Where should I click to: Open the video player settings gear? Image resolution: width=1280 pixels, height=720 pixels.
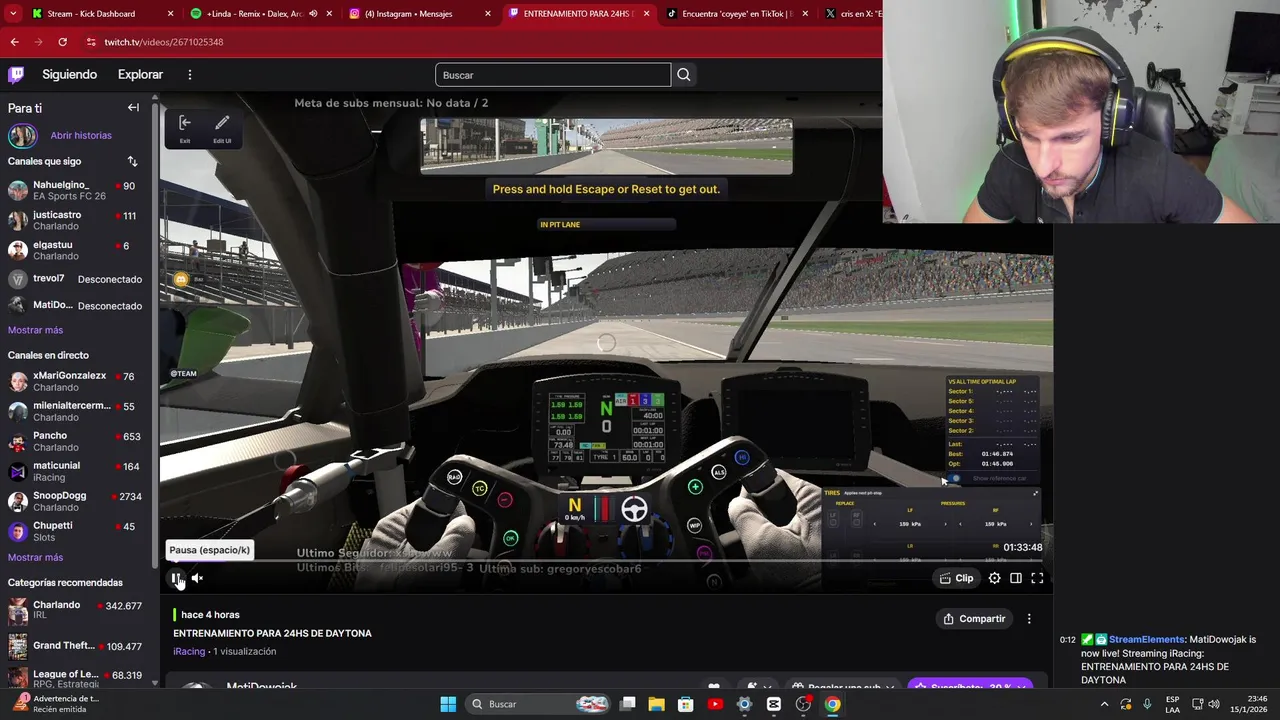pyautogui.click(x=994, y=578)
